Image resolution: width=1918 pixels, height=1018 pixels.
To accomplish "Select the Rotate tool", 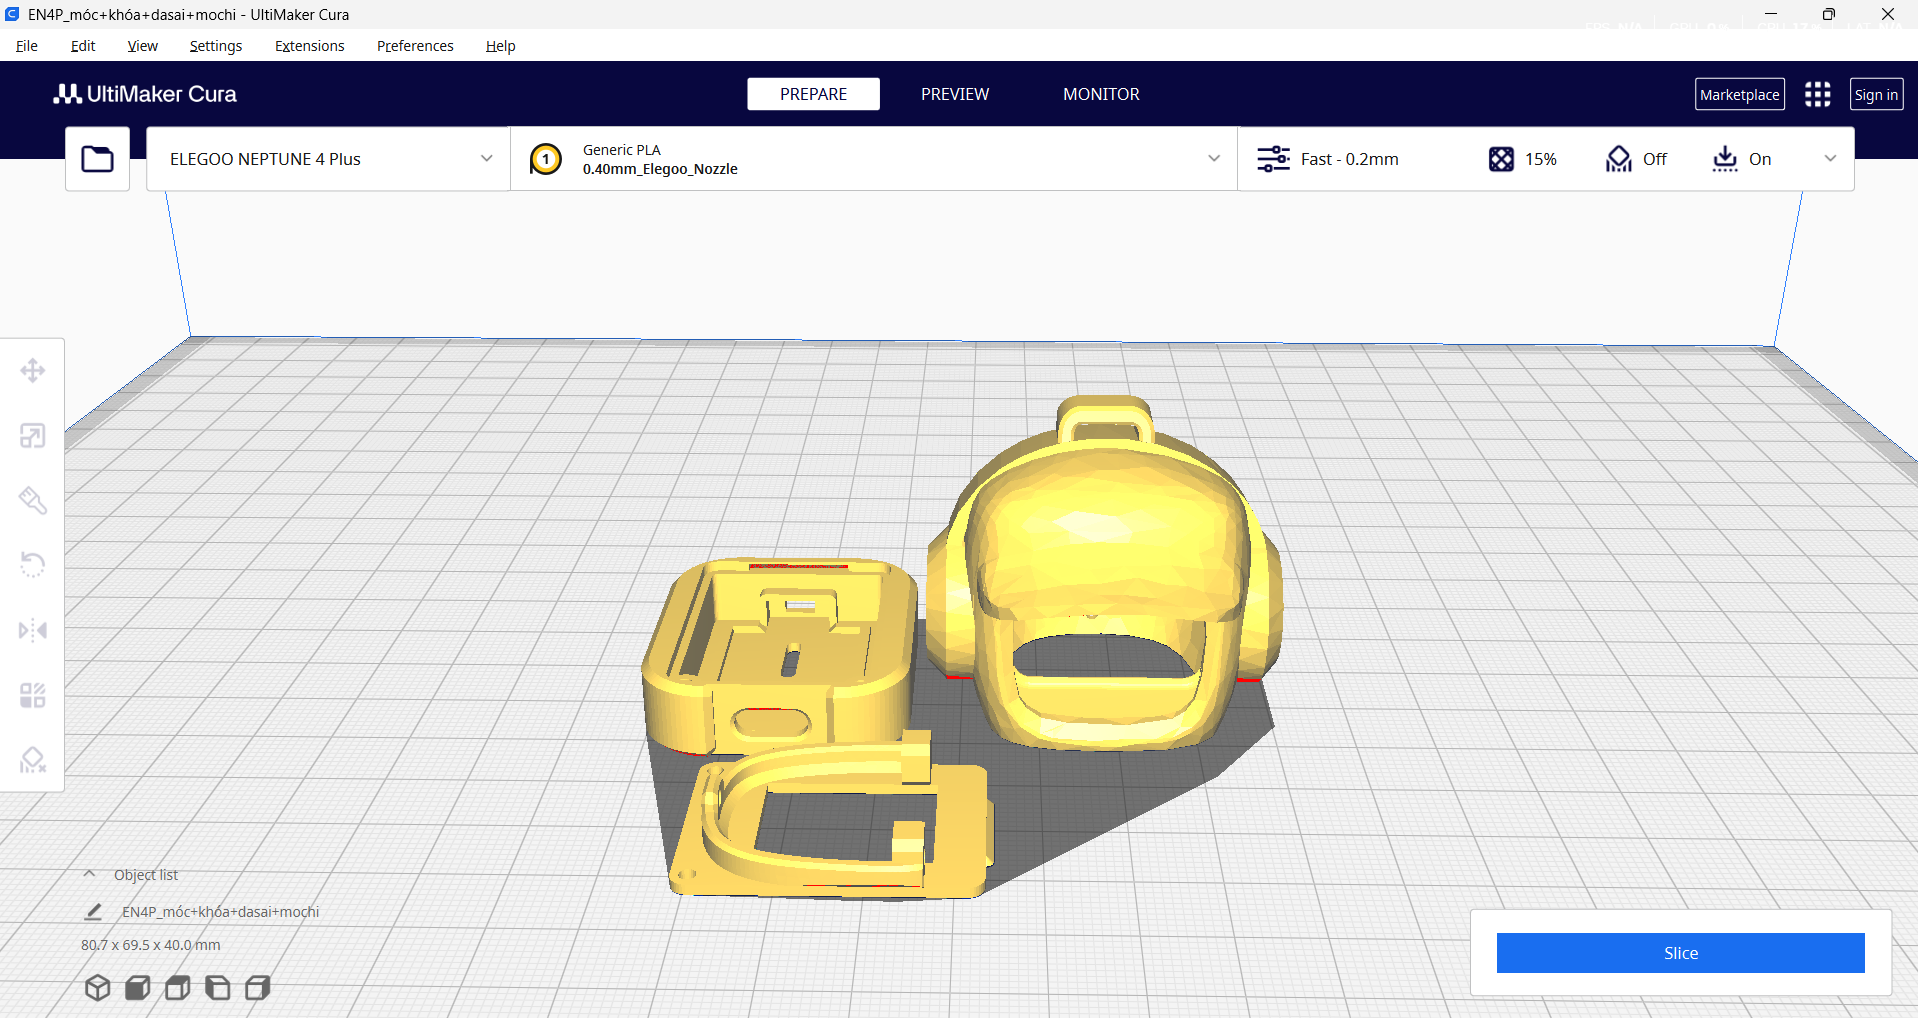I will (32, 564).
